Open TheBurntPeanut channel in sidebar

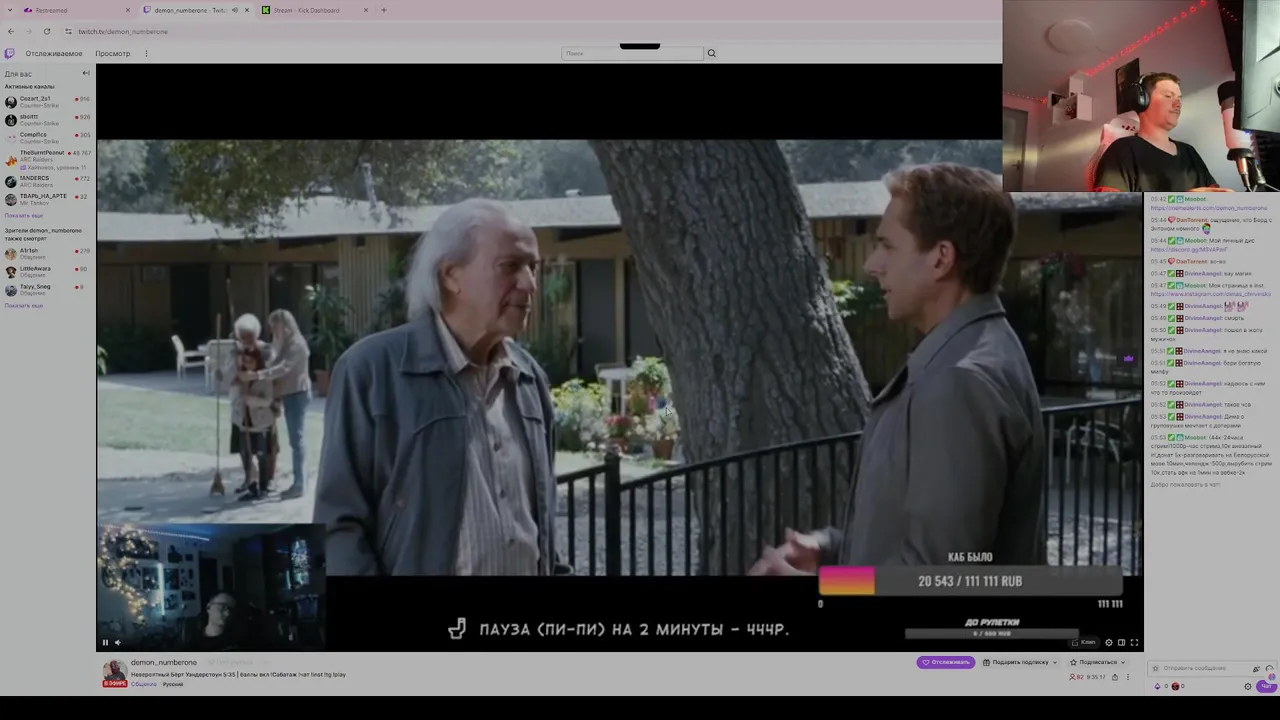tap(47, 158)
